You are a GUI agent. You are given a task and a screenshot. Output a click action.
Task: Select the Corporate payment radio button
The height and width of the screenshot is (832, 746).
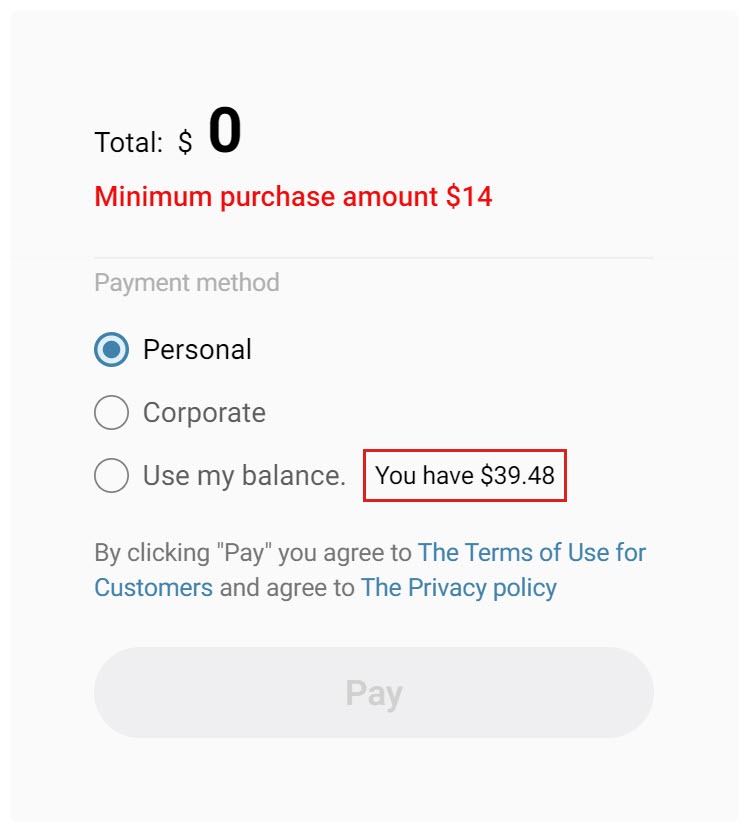(x=111, y=413)
